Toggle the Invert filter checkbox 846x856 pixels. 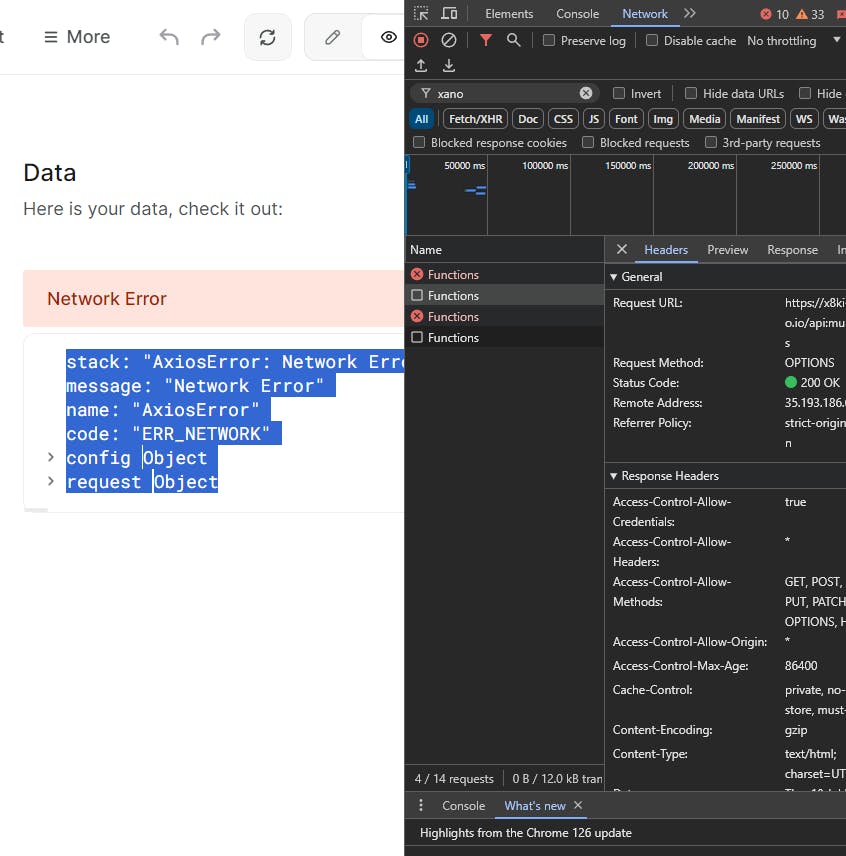619,93
